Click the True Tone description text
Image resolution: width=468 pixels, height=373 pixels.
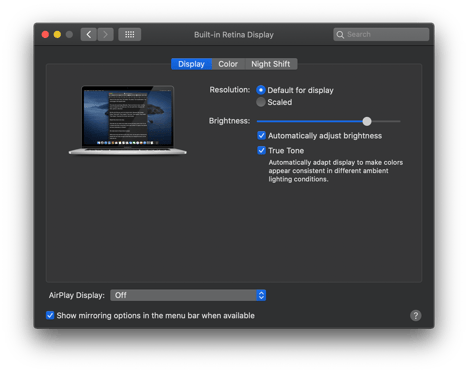[336, 171]
